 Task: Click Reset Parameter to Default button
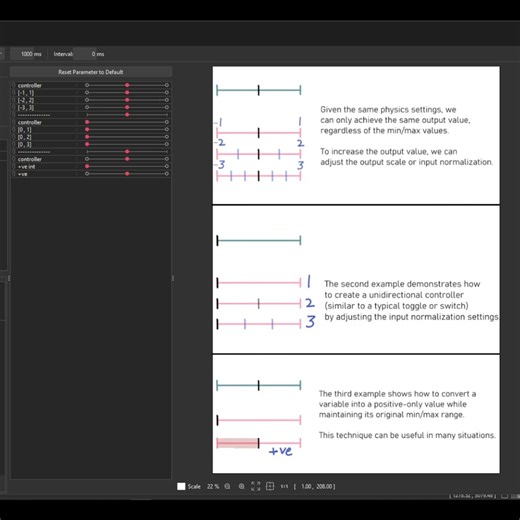coord(91,72)
